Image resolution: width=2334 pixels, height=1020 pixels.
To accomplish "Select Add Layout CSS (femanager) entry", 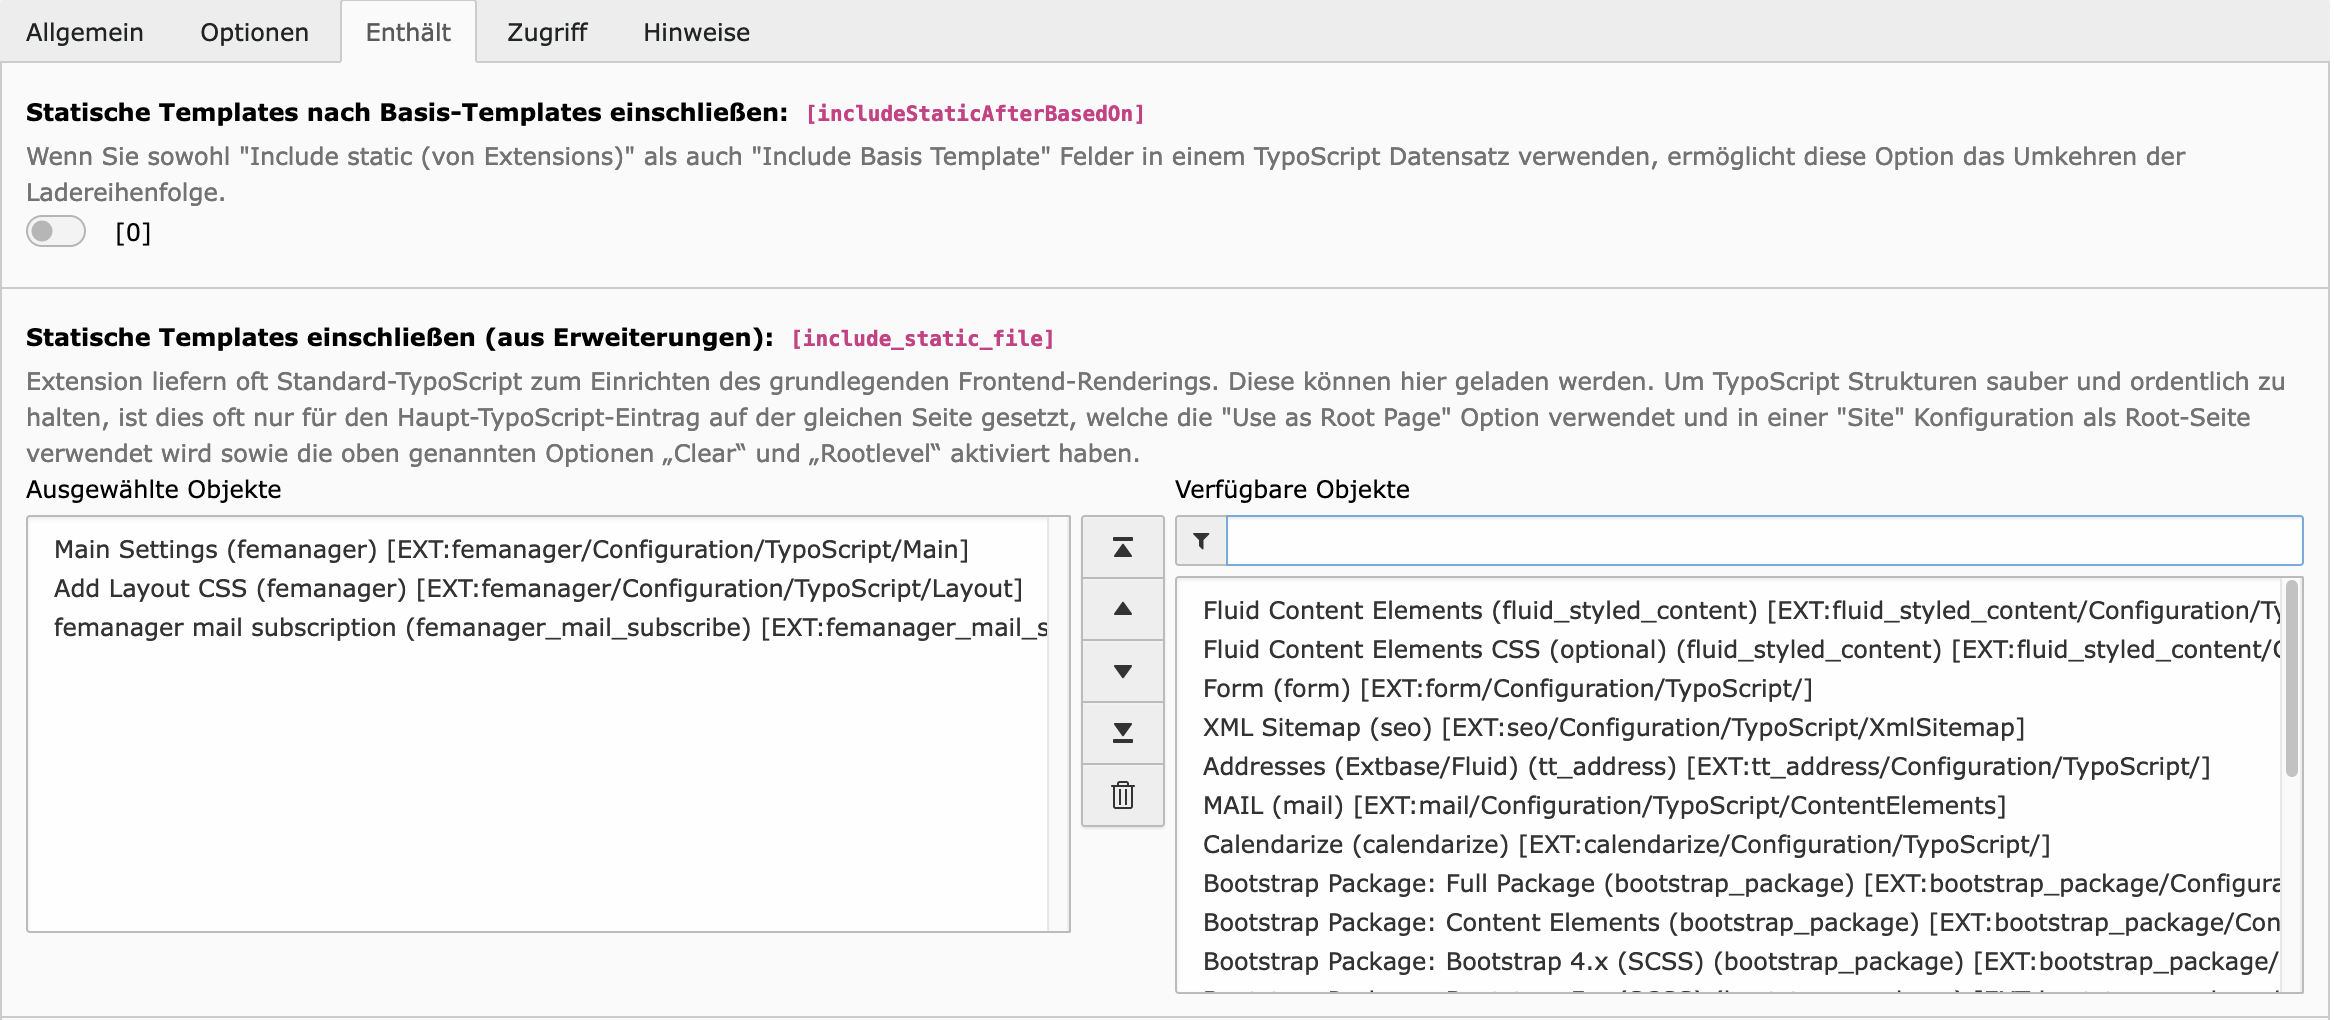I will point(538,588).
